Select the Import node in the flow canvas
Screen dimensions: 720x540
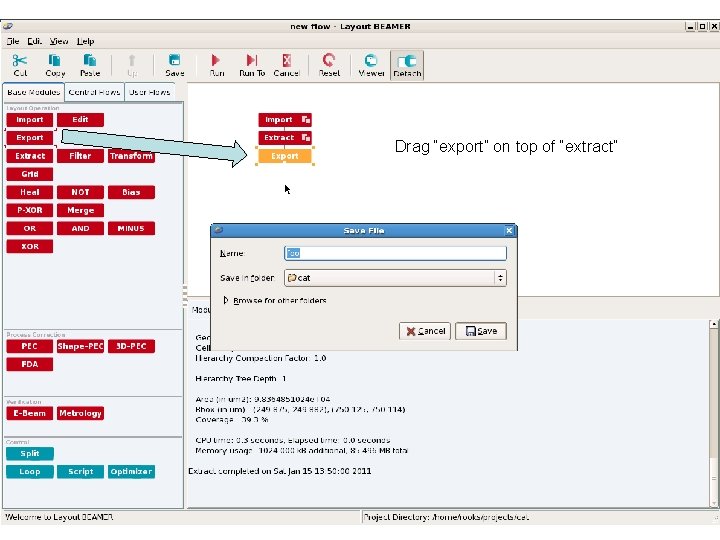(285, 120)
